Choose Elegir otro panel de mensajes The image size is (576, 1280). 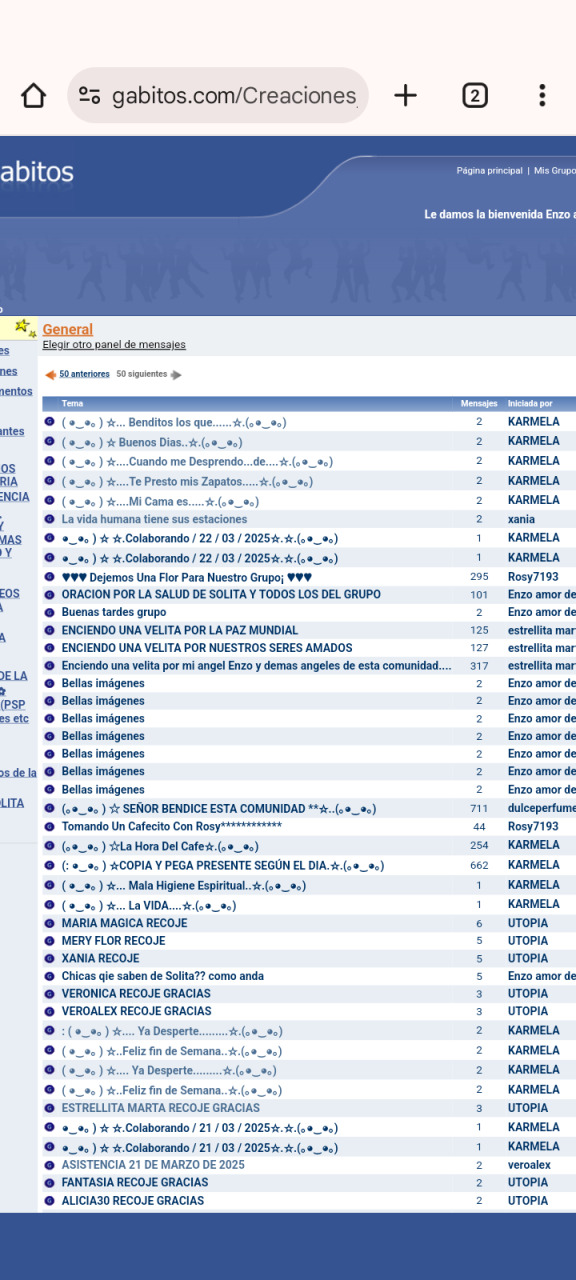(114, 345)
